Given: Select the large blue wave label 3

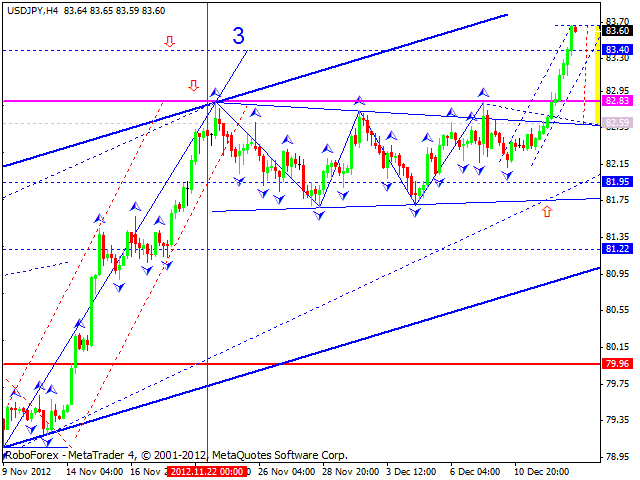Looking at the screenshot, I should (x=239, y=36).
